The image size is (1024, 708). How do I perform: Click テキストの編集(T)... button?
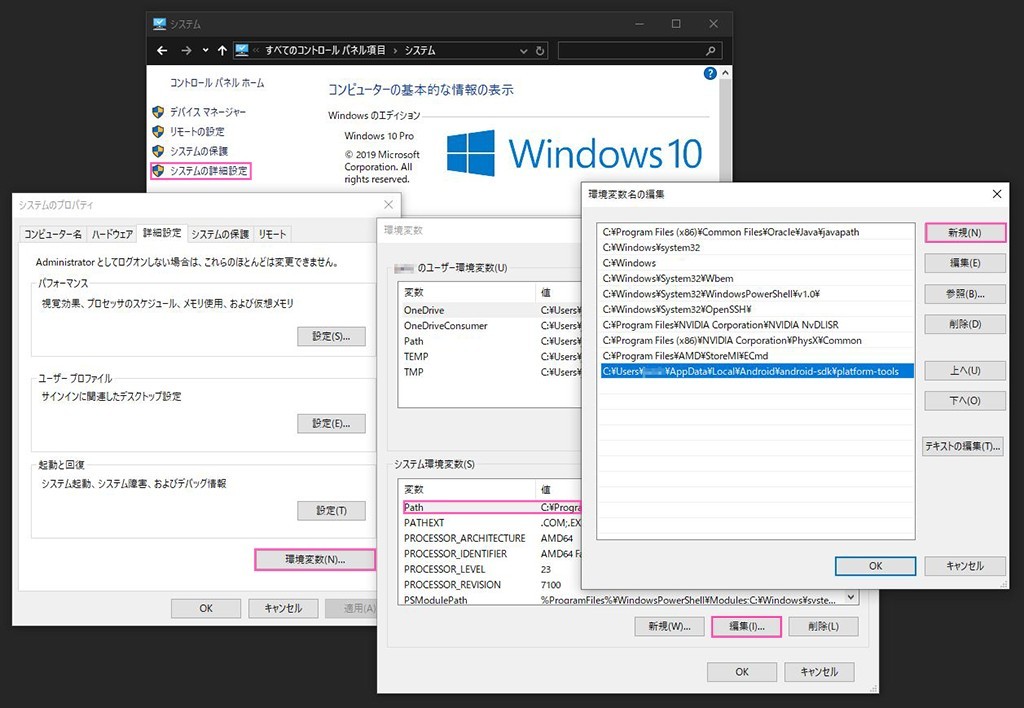[x=963, y=446]
